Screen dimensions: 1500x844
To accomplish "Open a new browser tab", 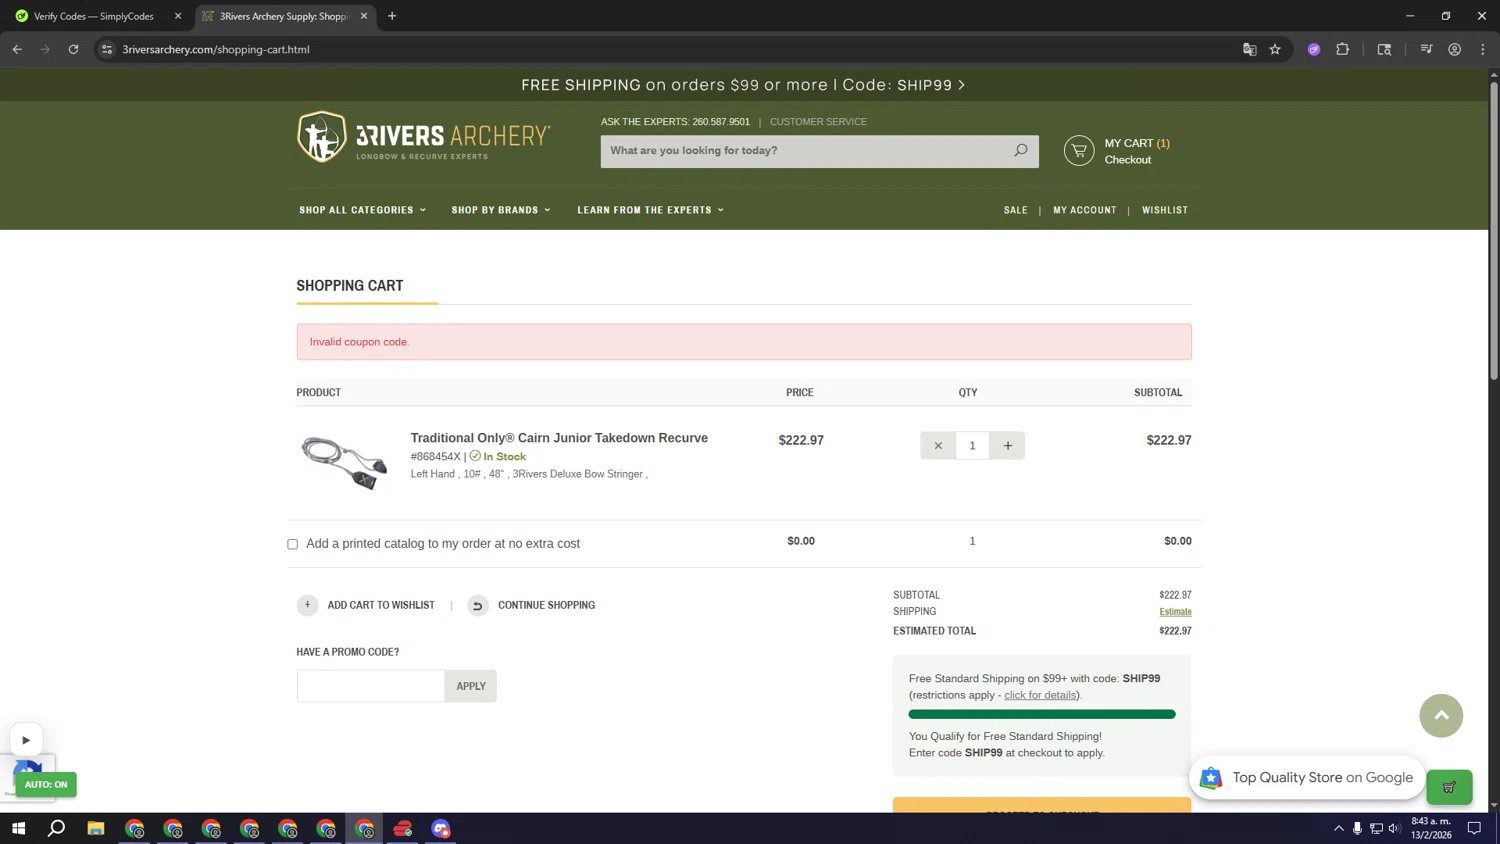I will (392, 16).
